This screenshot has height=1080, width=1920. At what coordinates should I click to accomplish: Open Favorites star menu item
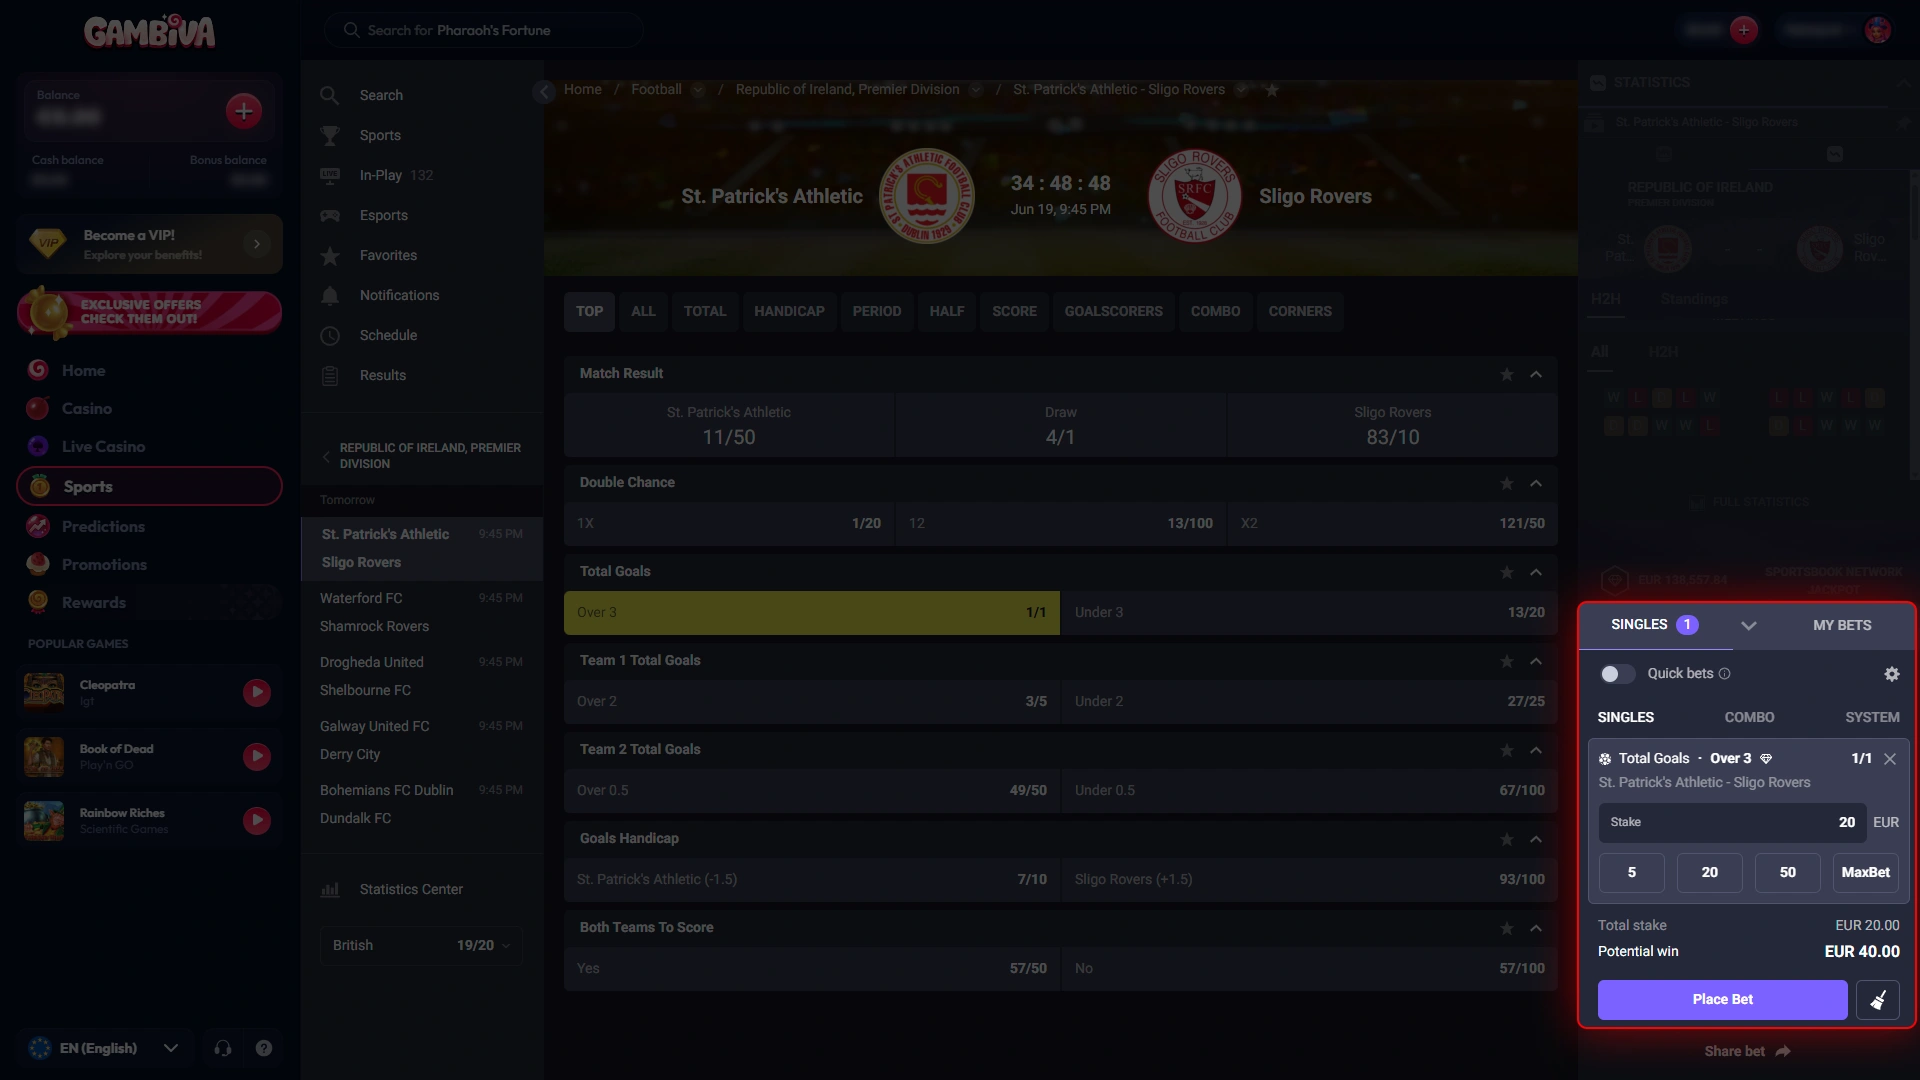click(329, 255)
